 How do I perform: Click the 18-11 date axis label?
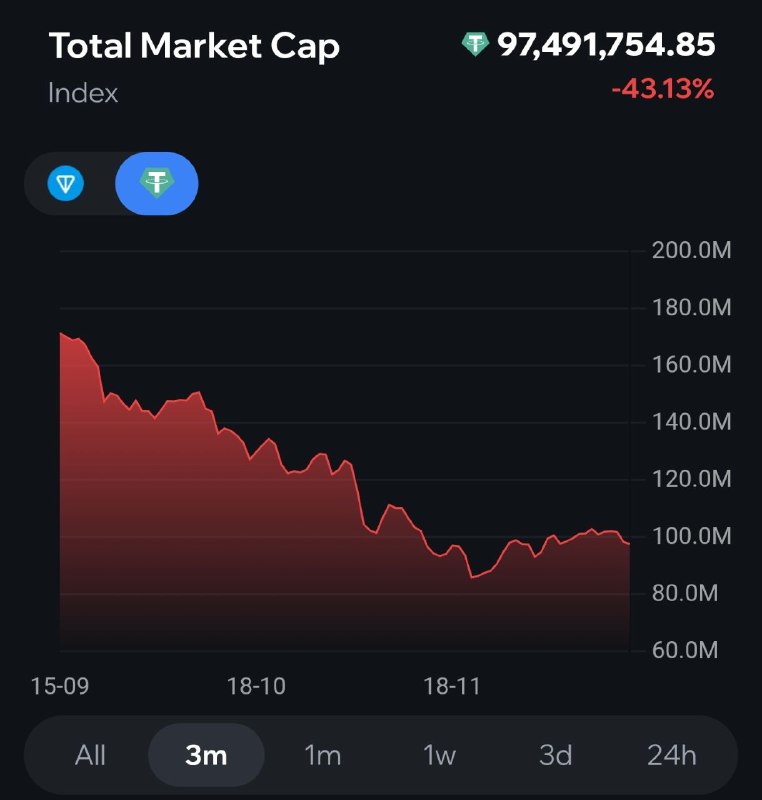coord(453,687)
